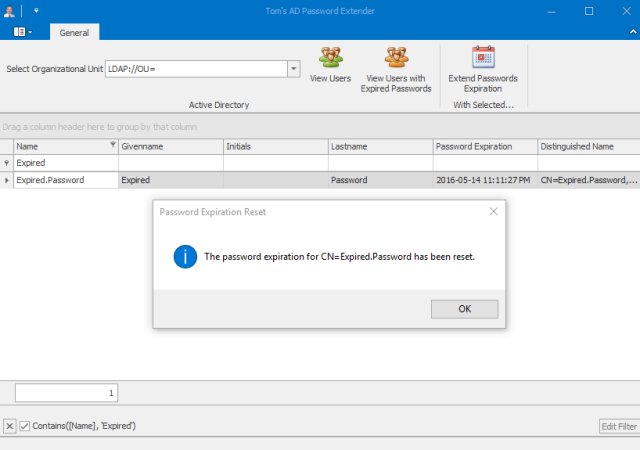Click the Edit Filter button
Screen dimensions: 640x450
tap(619, 426)
